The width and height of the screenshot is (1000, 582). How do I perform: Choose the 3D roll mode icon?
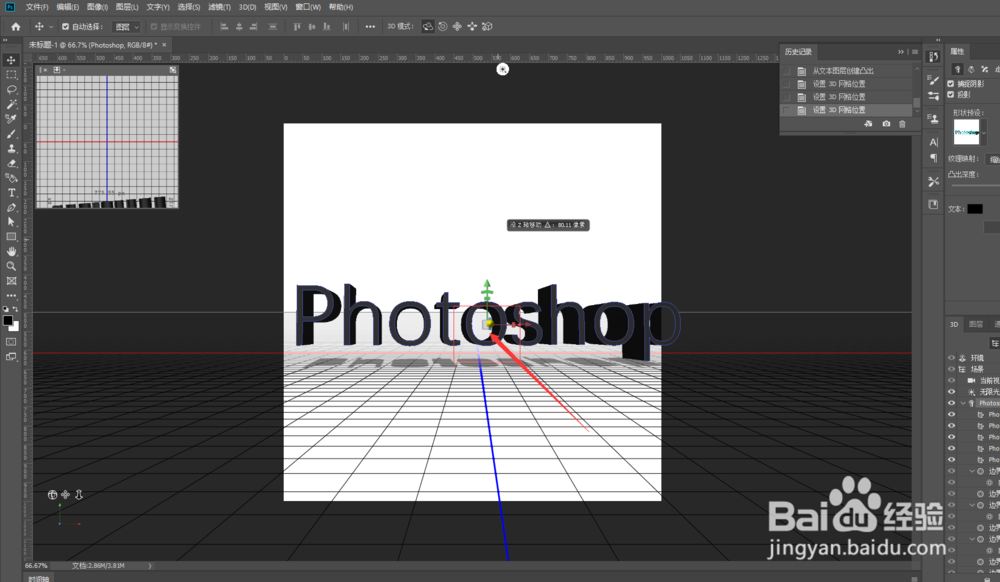[x=443, y=27]
